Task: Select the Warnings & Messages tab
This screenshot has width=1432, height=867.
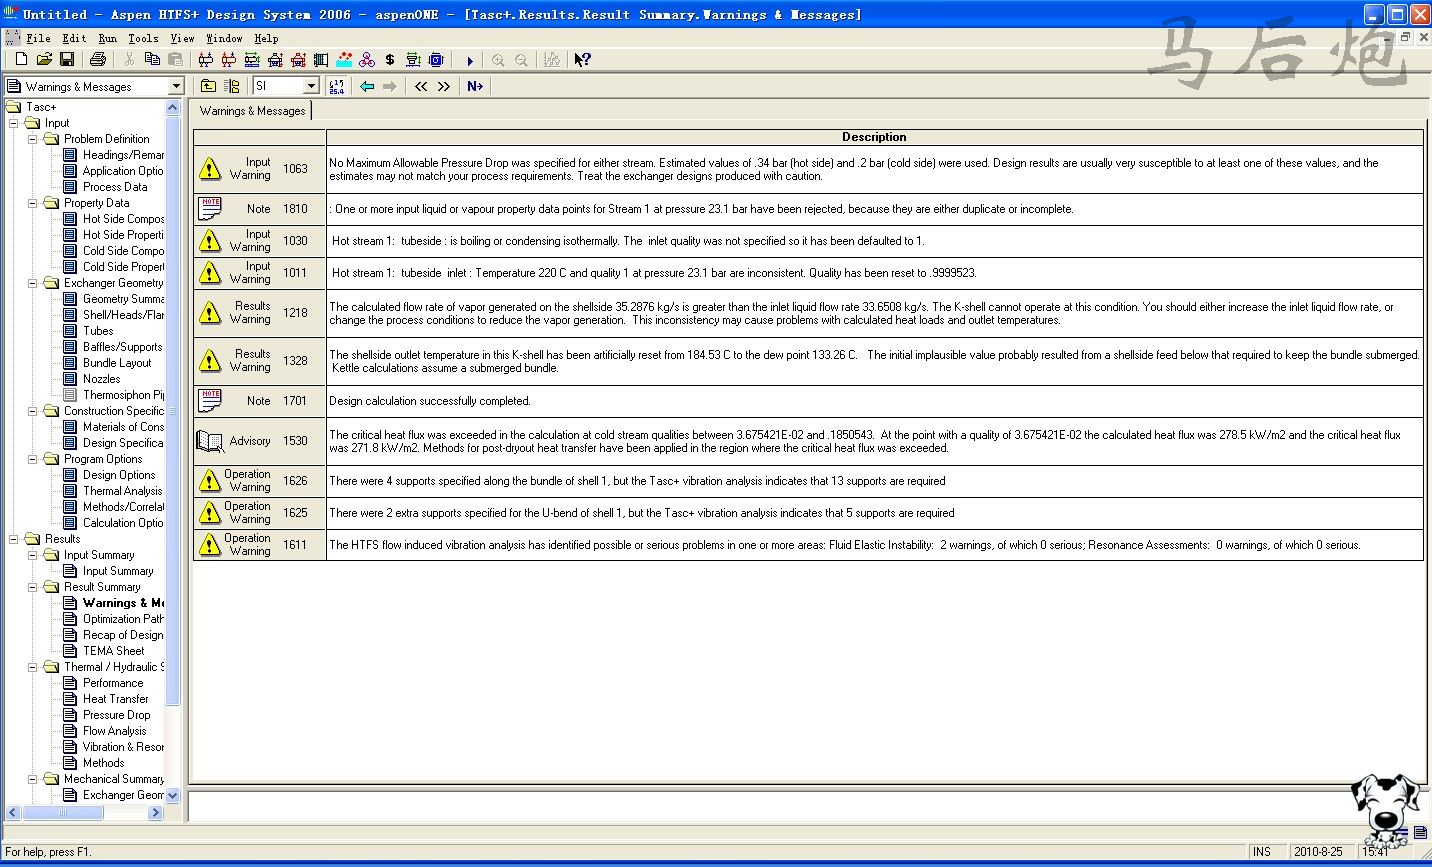Action: [252, 111]
